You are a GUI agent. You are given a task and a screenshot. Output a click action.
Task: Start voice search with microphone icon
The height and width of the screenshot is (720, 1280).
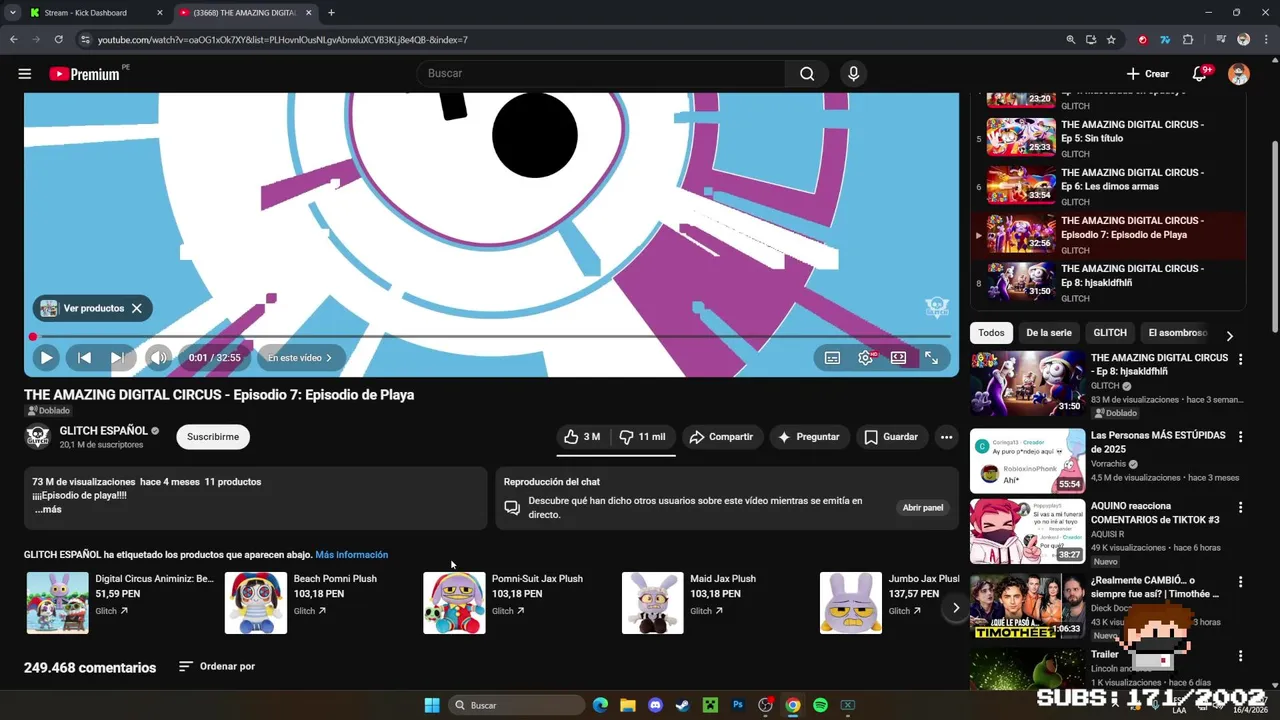853,74
